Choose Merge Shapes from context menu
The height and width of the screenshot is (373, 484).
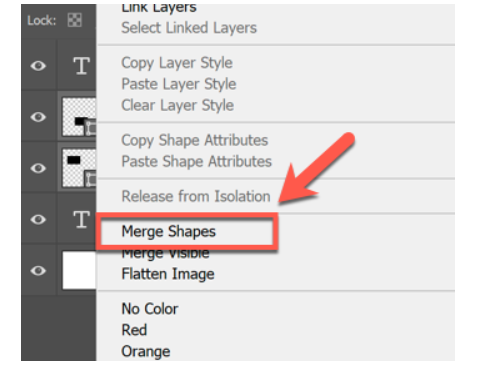tap(169, 231)
